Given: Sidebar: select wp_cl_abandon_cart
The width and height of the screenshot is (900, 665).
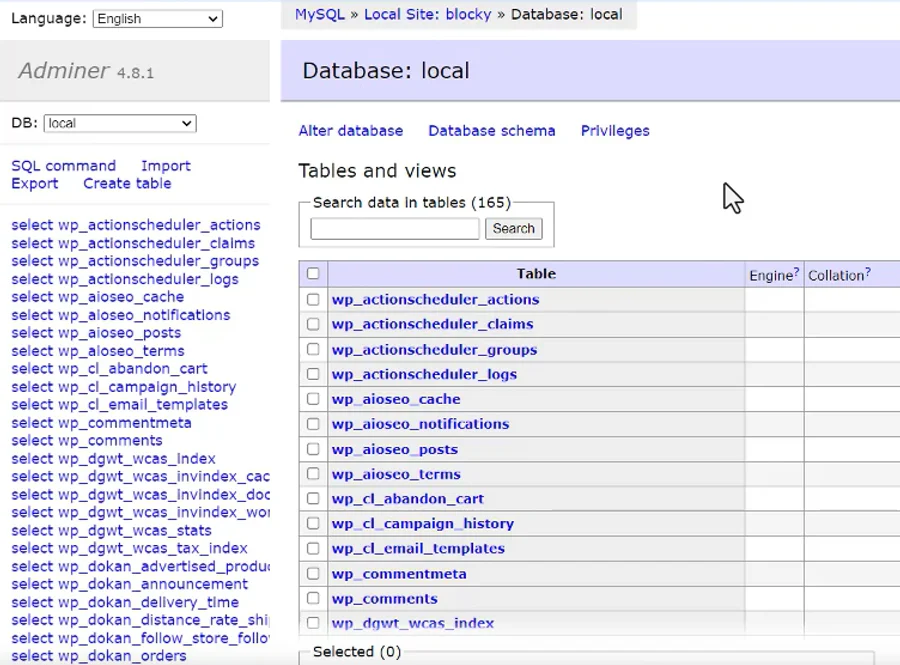Looking at the screenshot, I should [x=110, y=368].
